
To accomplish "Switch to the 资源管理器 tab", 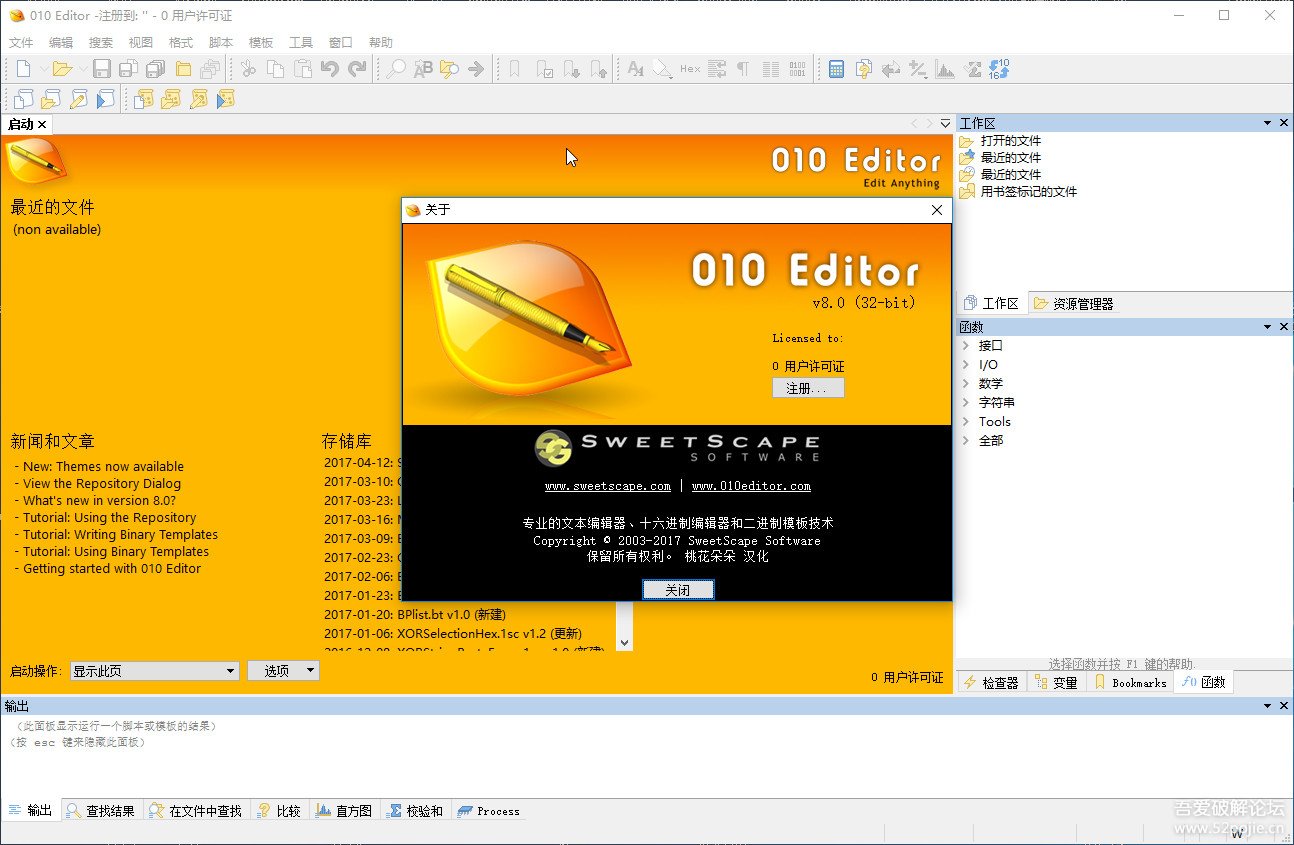I will 1073,304.
